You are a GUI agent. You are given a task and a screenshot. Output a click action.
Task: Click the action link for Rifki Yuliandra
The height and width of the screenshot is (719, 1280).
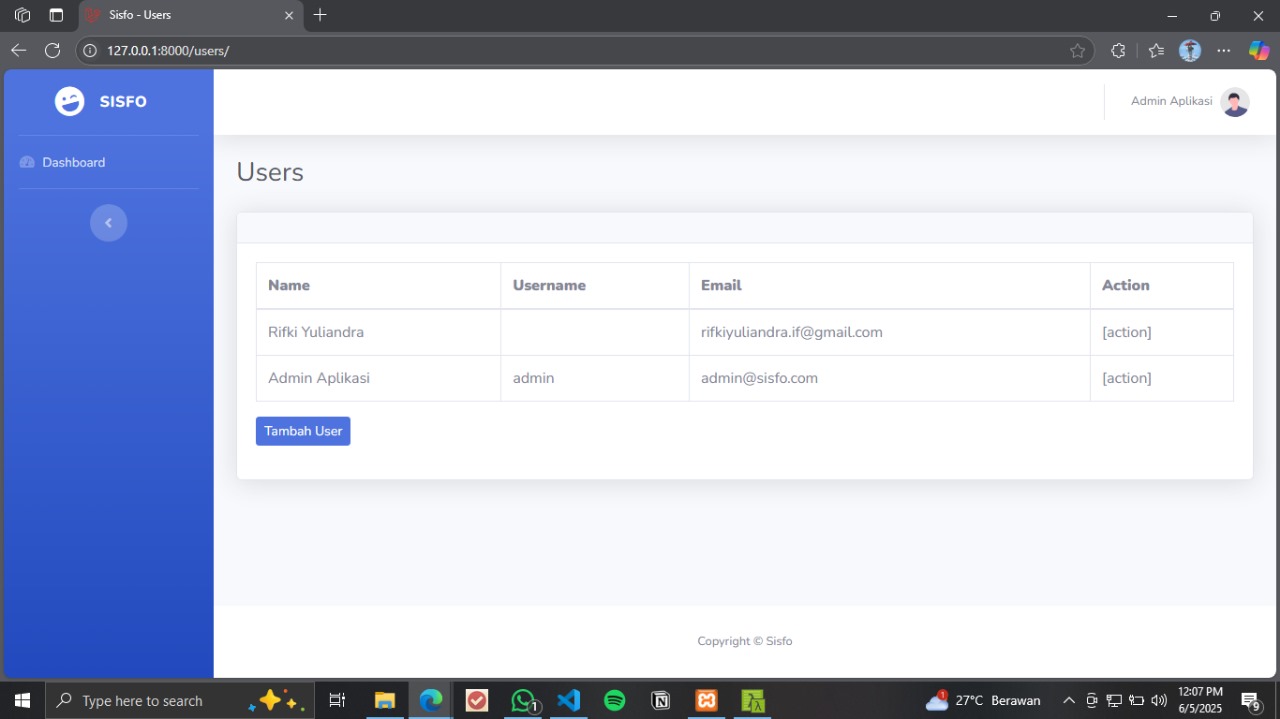click(1126, 332)
